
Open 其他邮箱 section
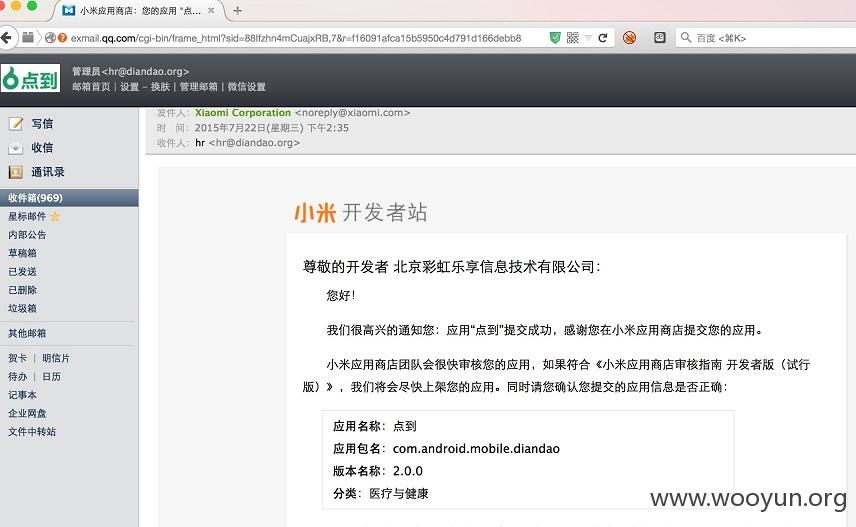(27, 333)
